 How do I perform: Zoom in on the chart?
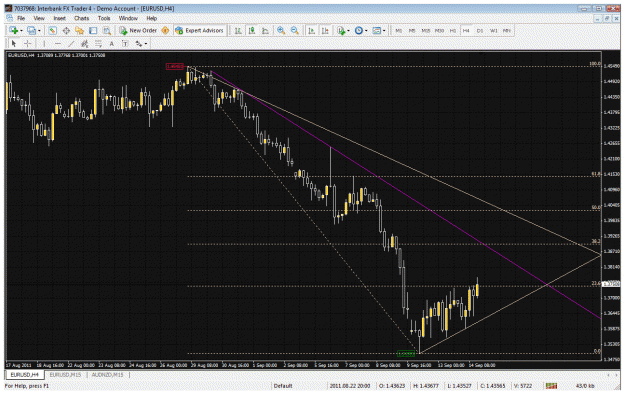tap(281, 30)
